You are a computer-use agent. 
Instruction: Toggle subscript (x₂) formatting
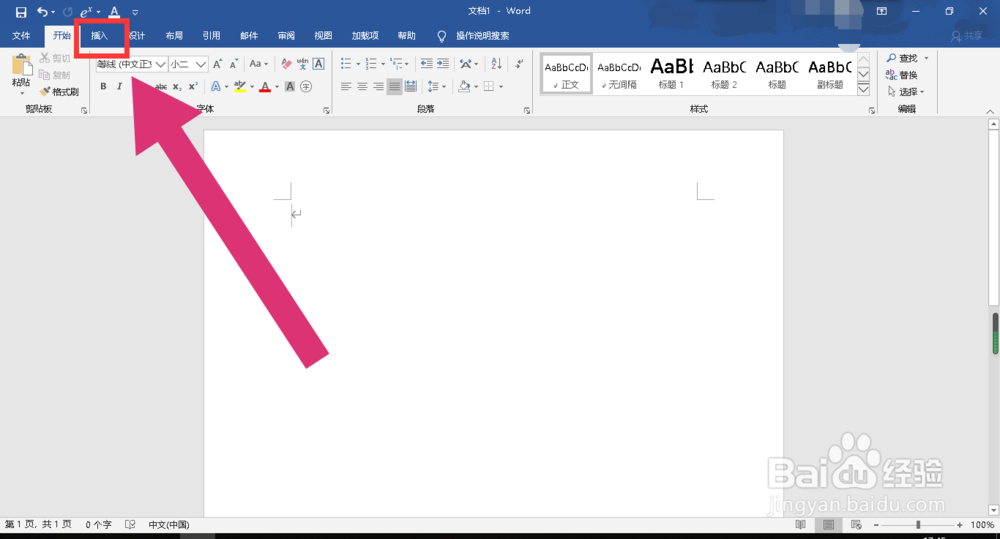(177, 86)
